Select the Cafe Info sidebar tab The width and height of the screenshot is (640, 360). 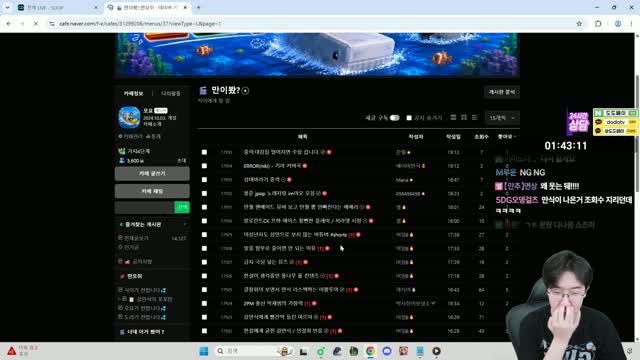[133, 93]
